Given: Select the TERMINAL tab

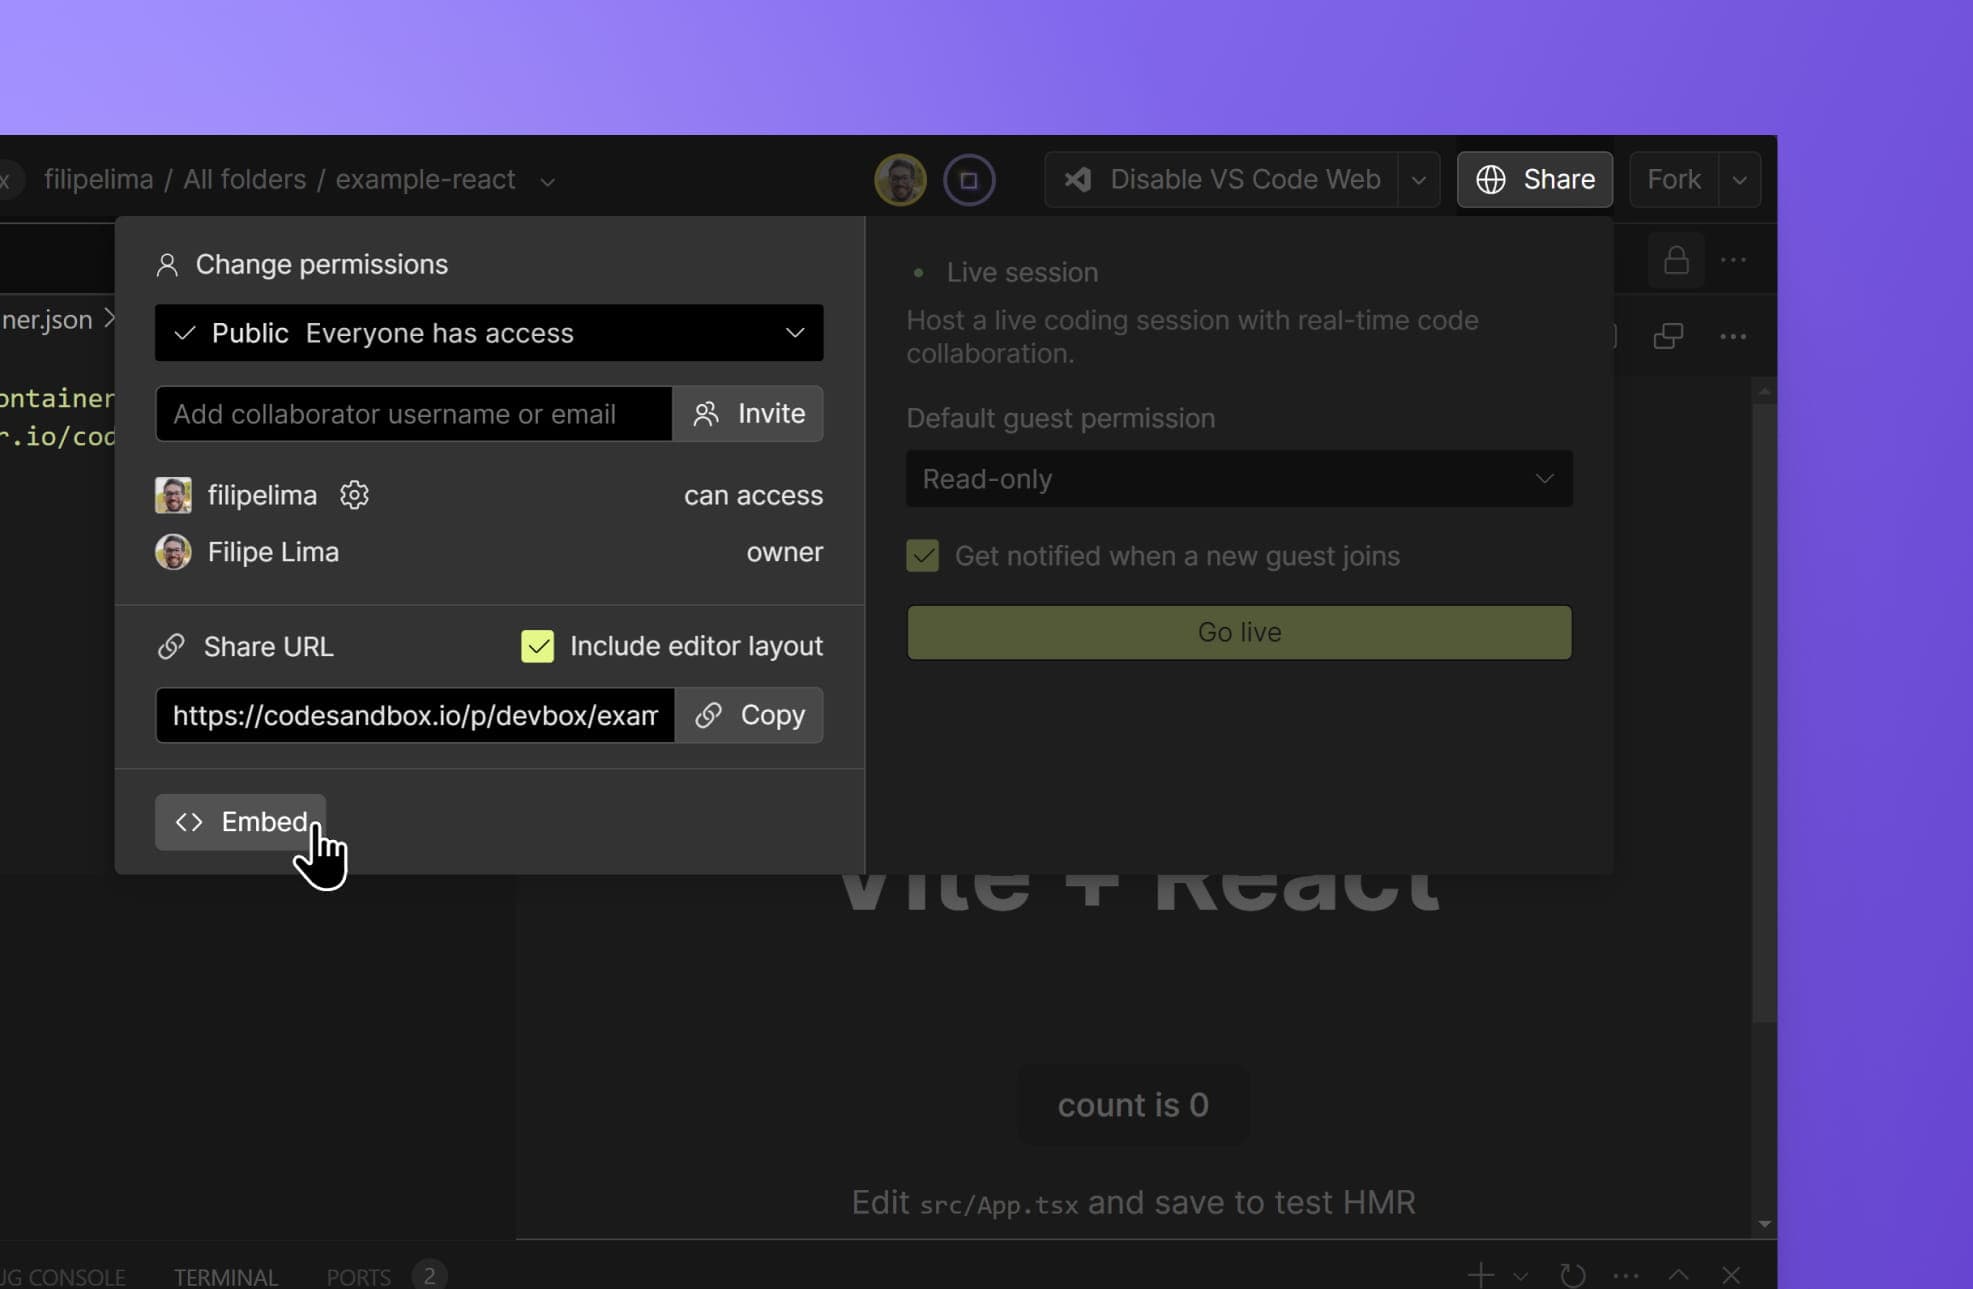Looking at the screenshot, I should [225, 1276].
